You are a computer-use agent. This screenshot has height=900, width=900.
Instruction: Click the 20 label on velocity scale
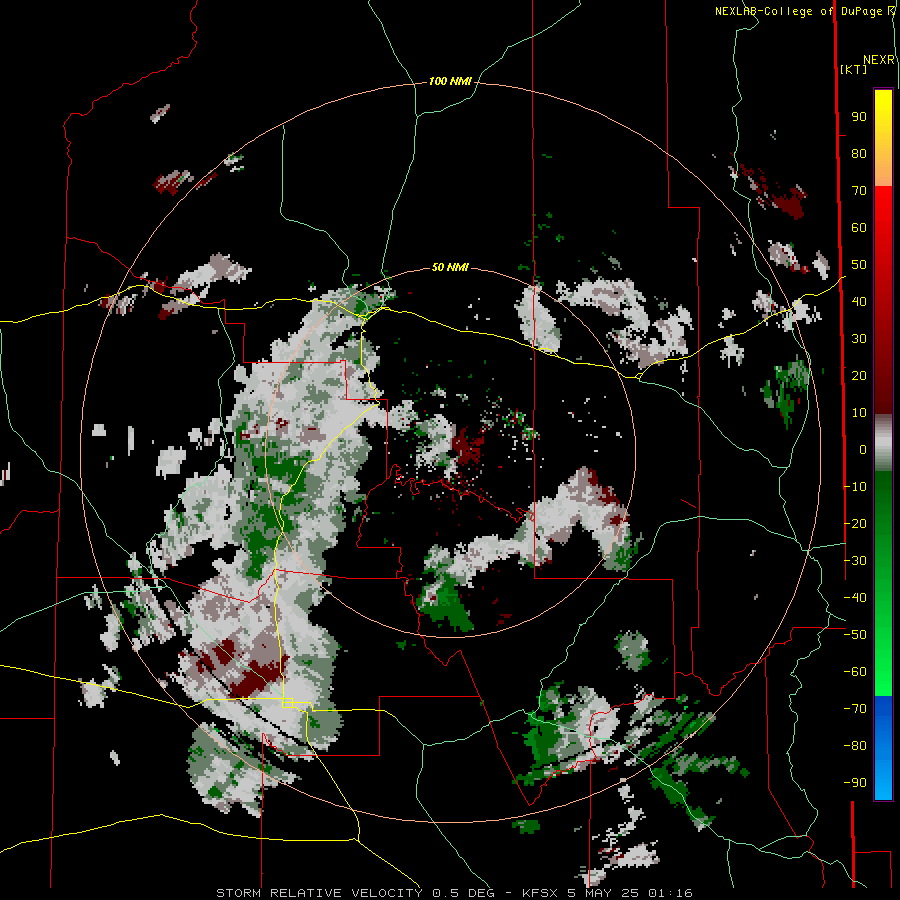tap(859, 375)
